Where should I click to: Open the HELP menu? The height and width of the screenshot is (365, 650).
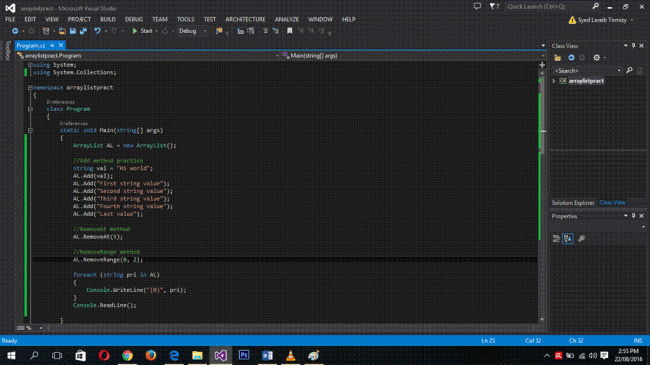click(348, 19)
